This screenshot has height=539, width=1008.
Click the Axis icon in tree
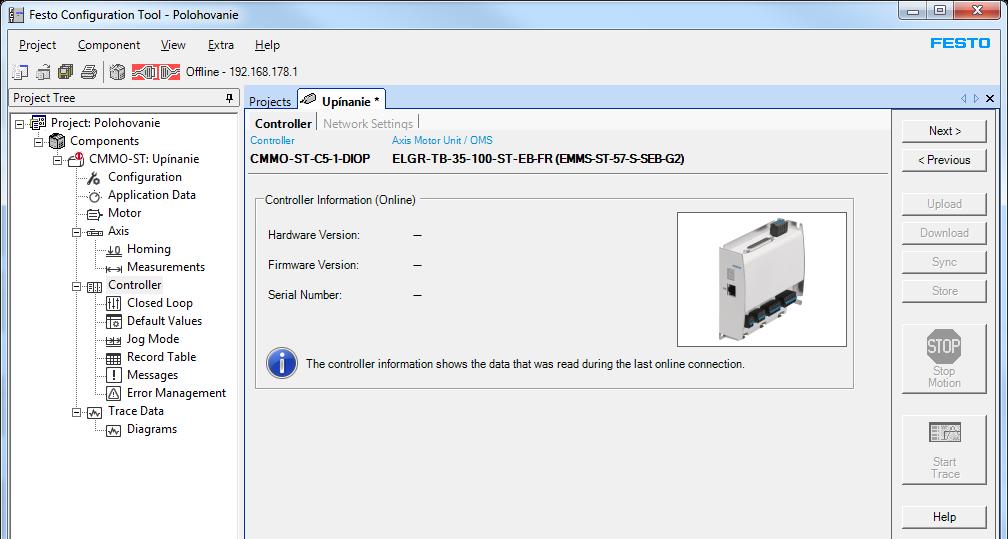[x=94, y=232]
